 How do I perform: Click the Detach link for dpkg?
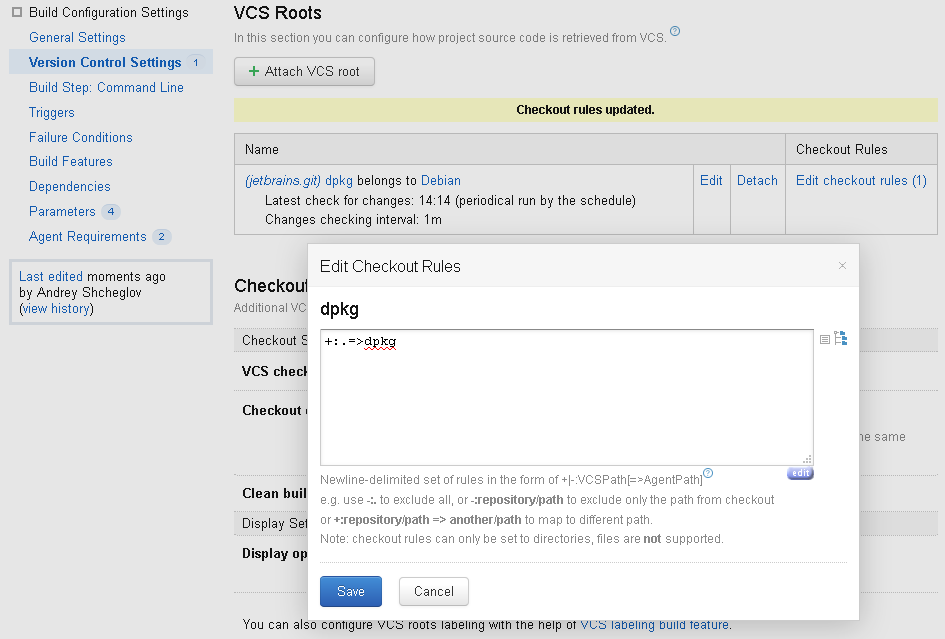click(x=757, y=180)
